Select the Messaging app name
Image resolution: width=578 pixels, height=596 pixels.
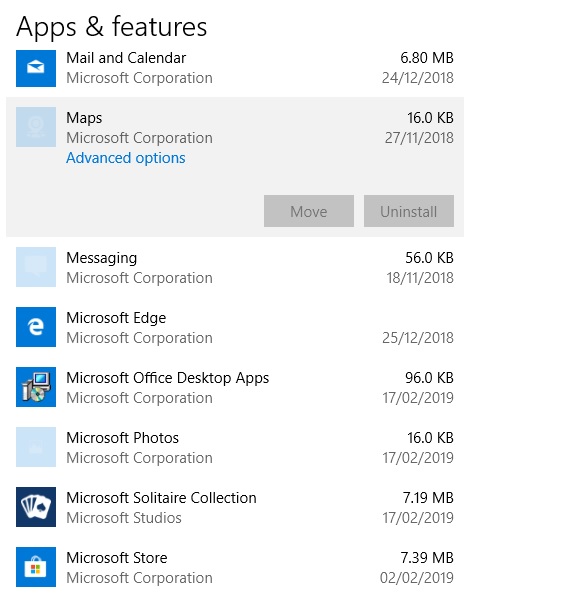(x=101, y=258)
